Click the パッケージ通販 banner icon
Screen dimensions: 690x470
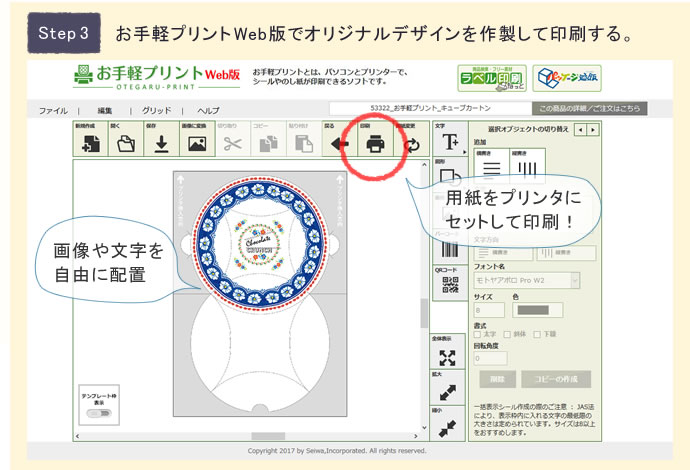[x=567, y=78]
